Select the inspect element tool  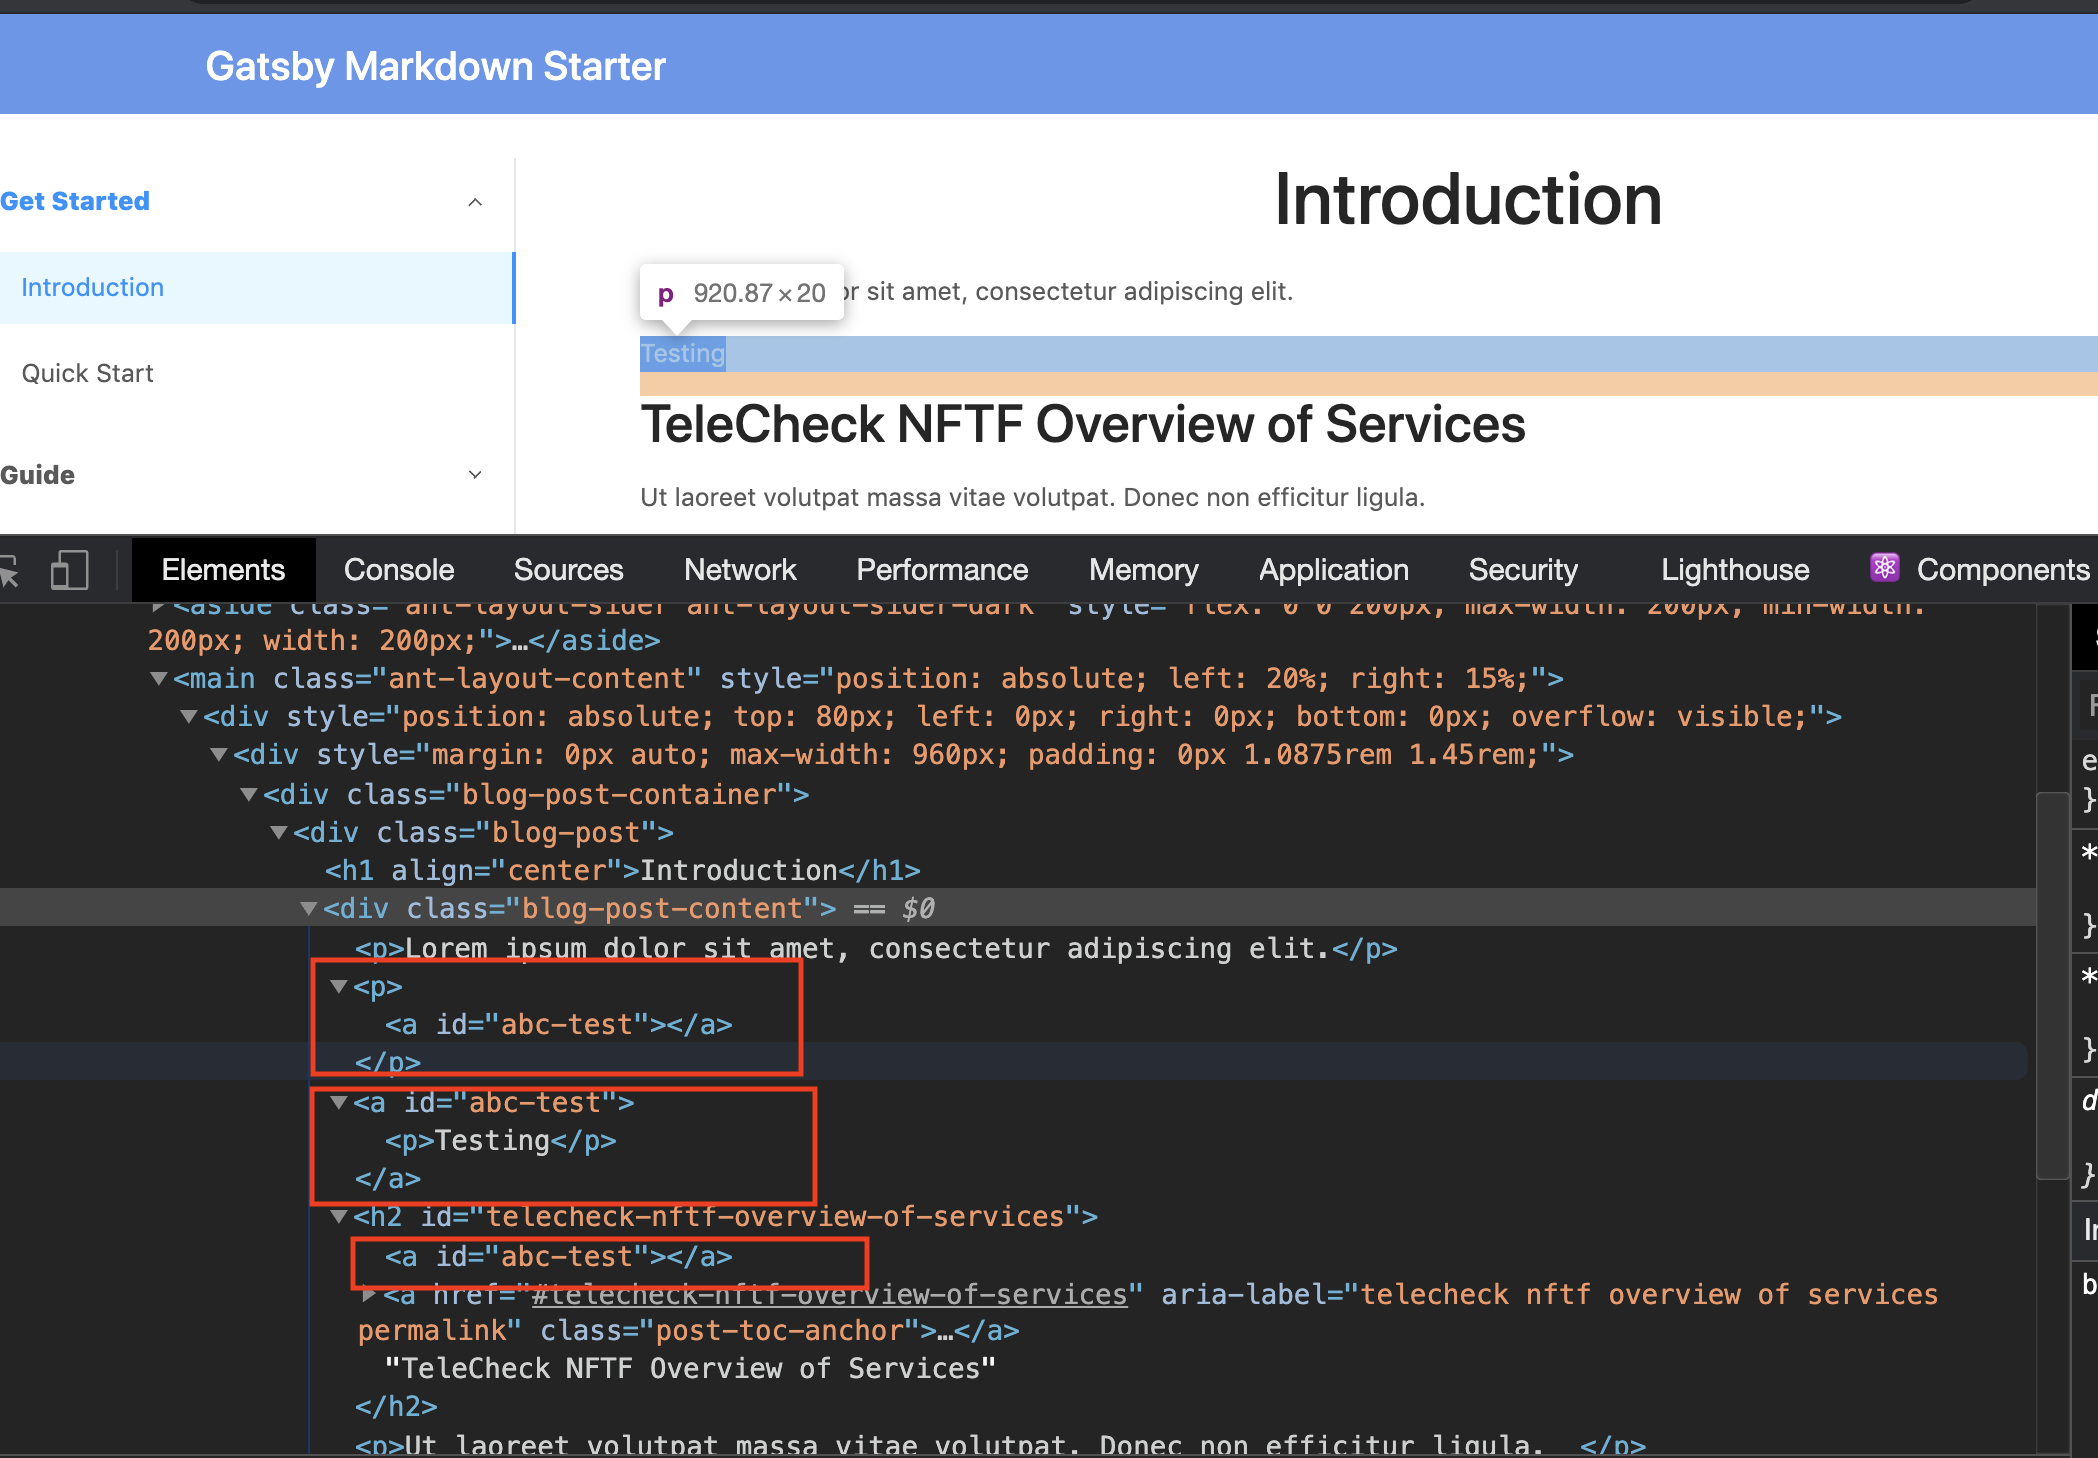11,570
